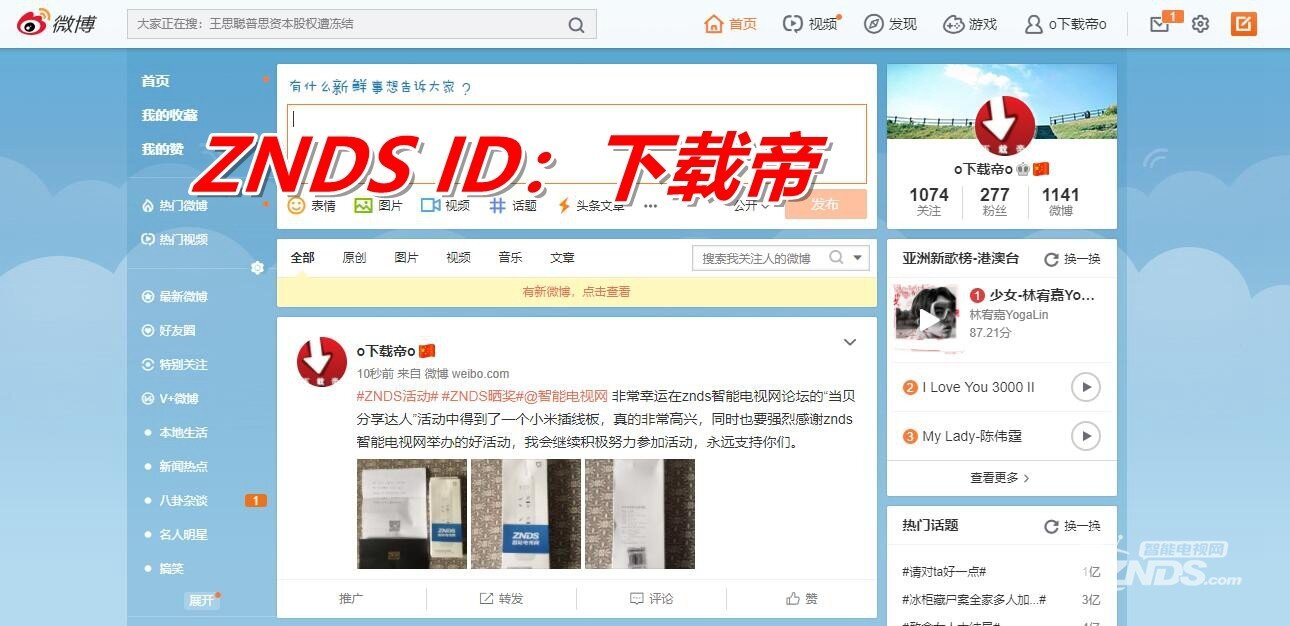Open 热门微博 in sidebar
This screenshot has width=1290, height=626.
click(175, 206)
